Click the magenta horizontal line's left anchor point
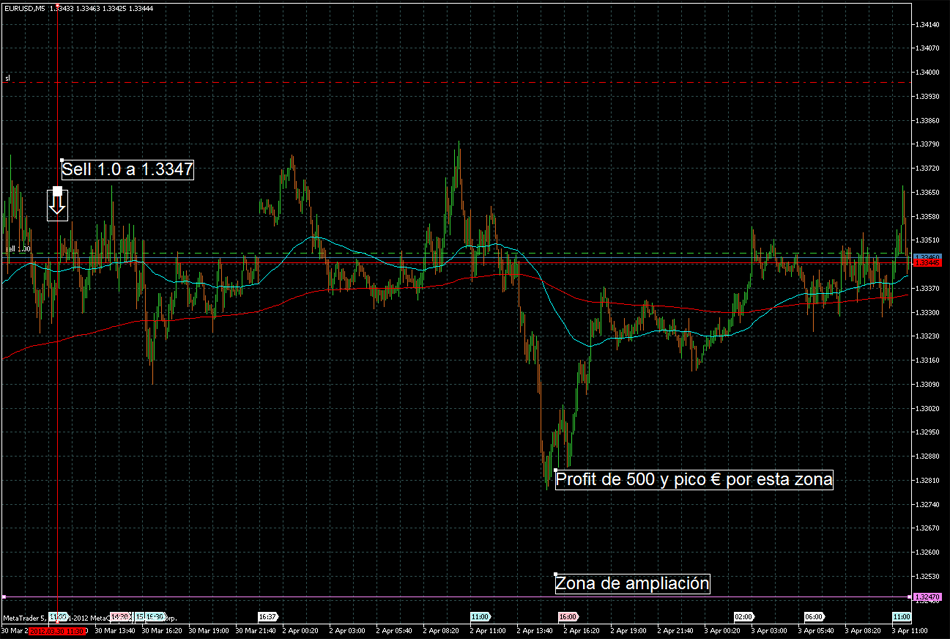950x639 pixels. point(4,597)
